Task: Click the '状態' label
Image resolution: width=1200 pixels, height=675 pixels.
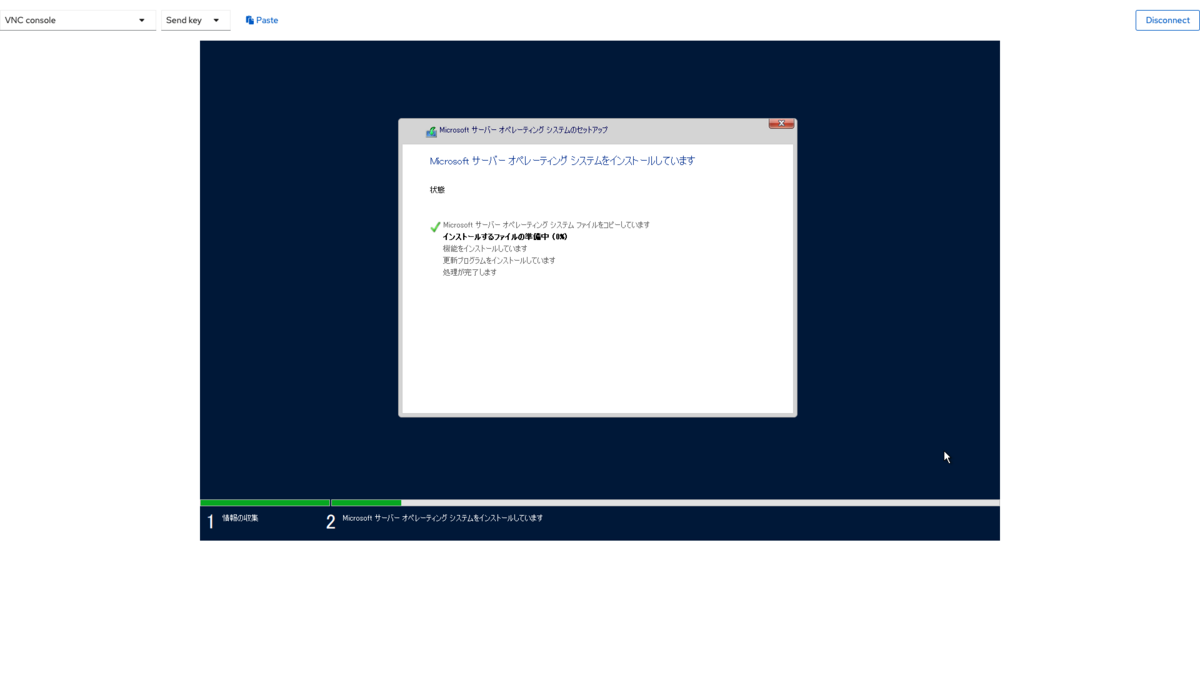Action: tap(437, 190)
